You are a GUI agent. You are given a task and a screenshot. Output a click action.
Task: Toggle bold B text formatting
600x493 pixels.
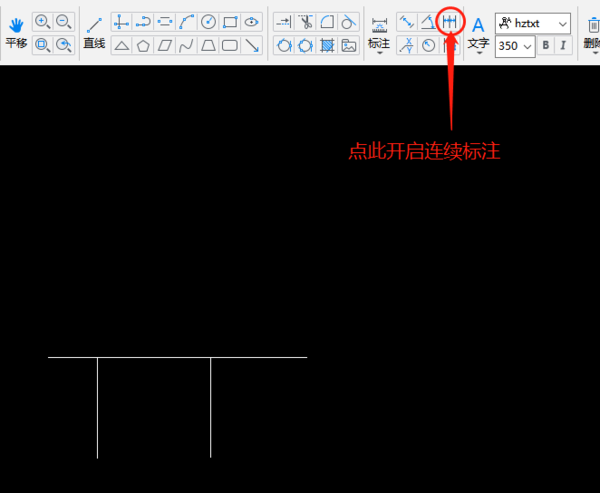pos(546,45)
